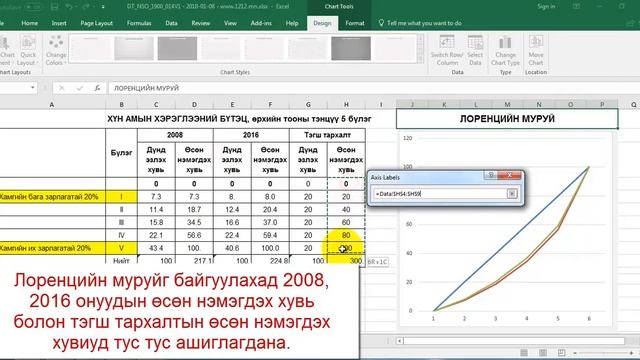Switch to the Review tab
This screenshot has height=360, width=640.
click(200, 23)
